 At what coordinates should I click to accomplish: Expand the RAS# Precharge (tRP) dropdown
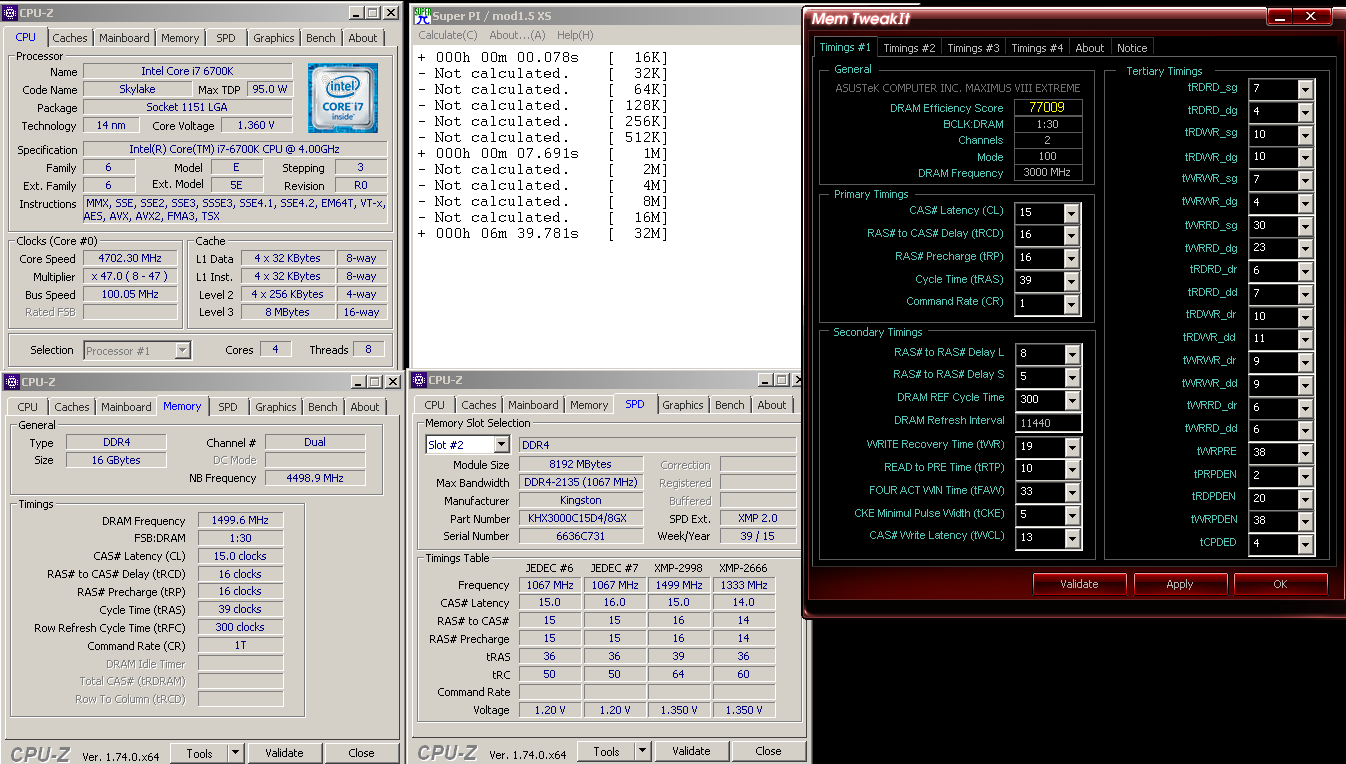[1072, 258]
